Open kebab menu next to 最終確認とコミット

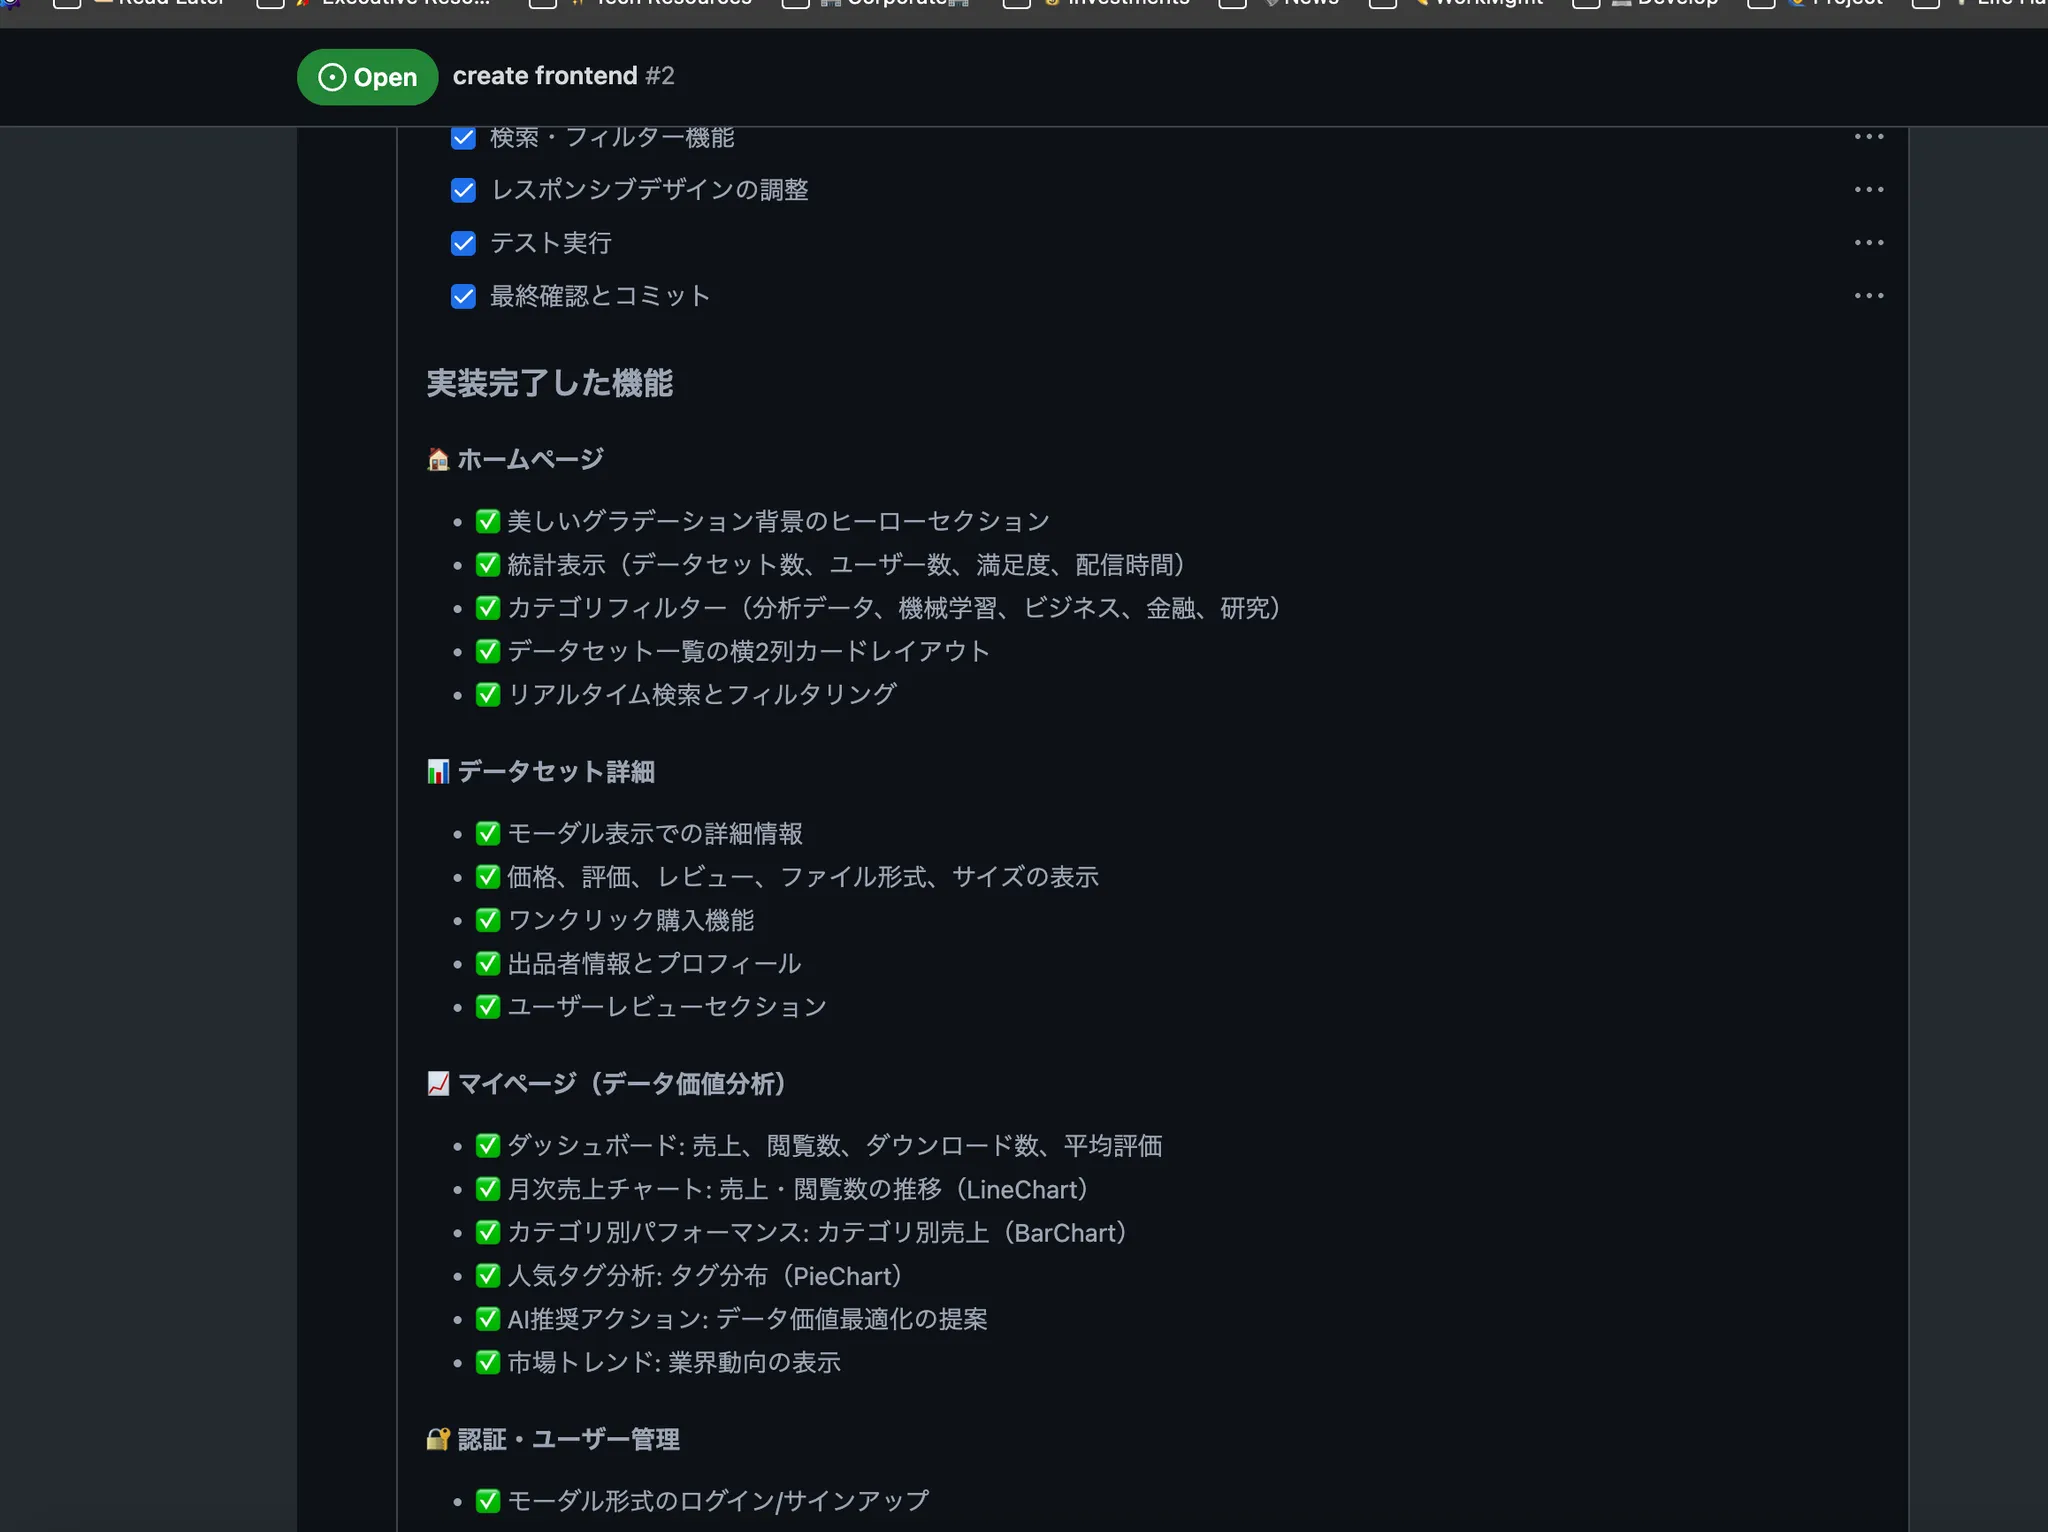click(1869, 295)
